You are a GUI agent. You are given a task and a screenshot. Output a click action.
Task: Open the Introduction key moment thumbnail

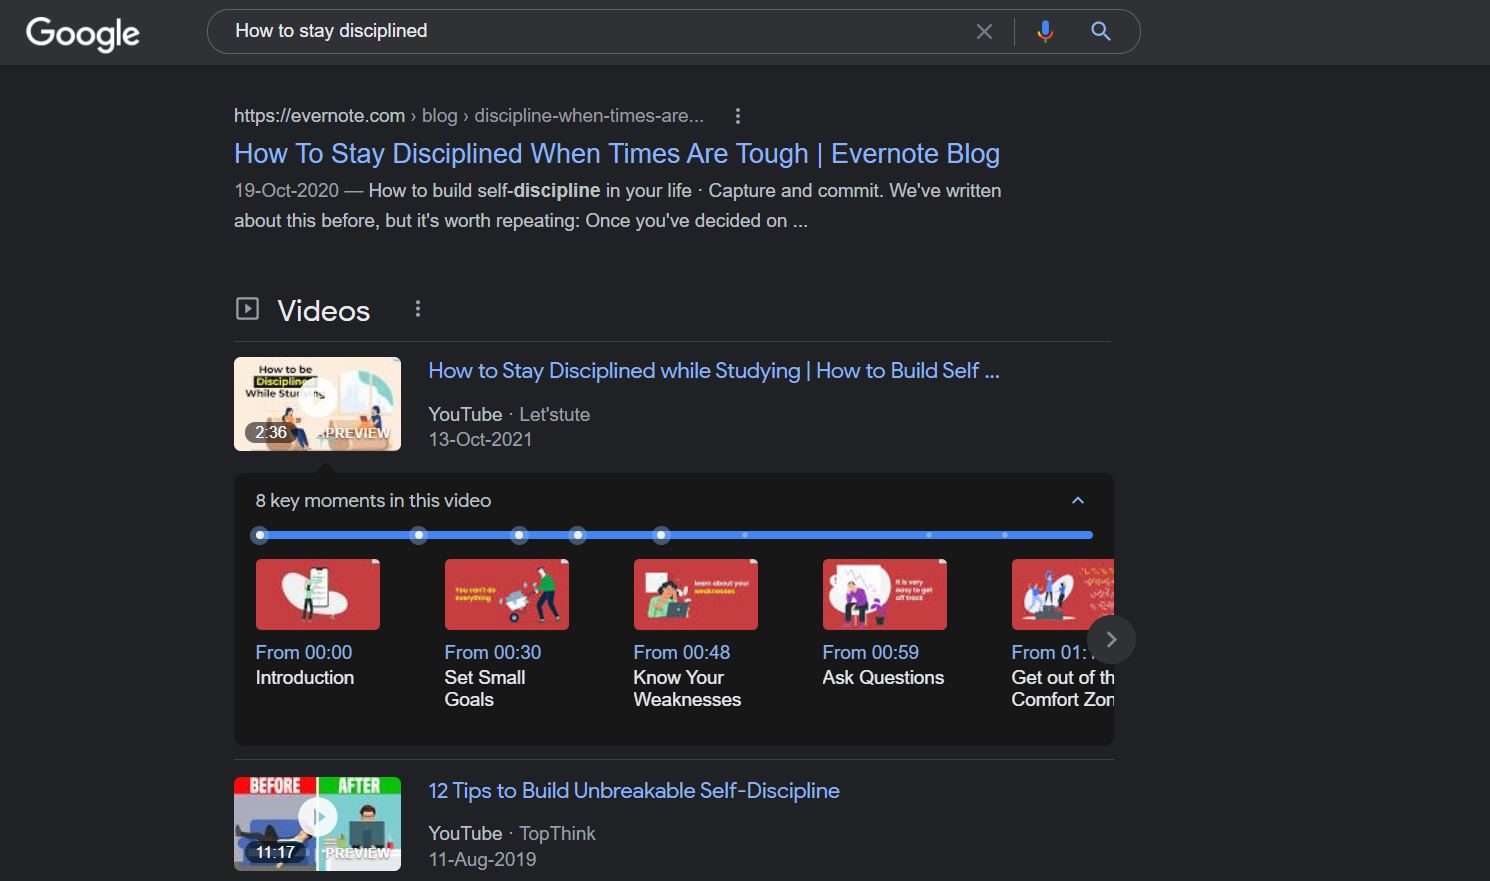318,594
